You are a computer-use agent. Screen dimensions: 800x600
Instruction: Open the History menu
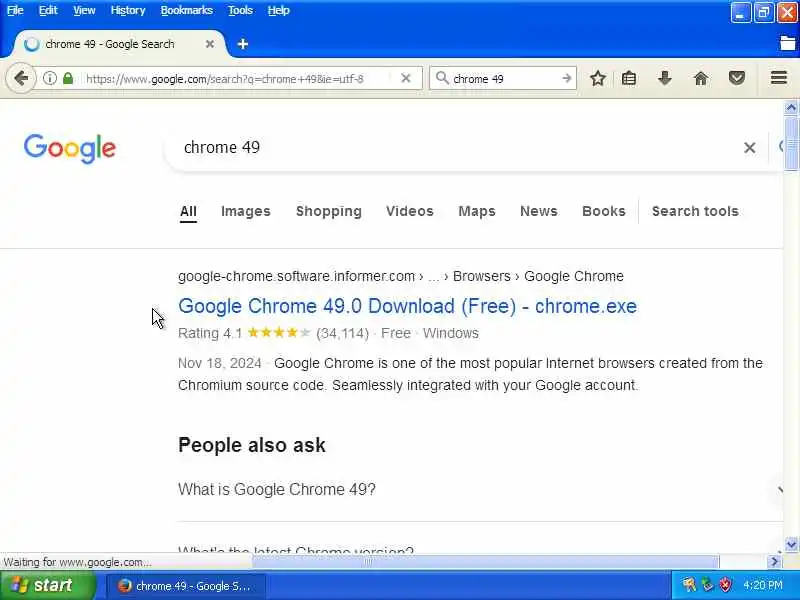click(128, 10)
